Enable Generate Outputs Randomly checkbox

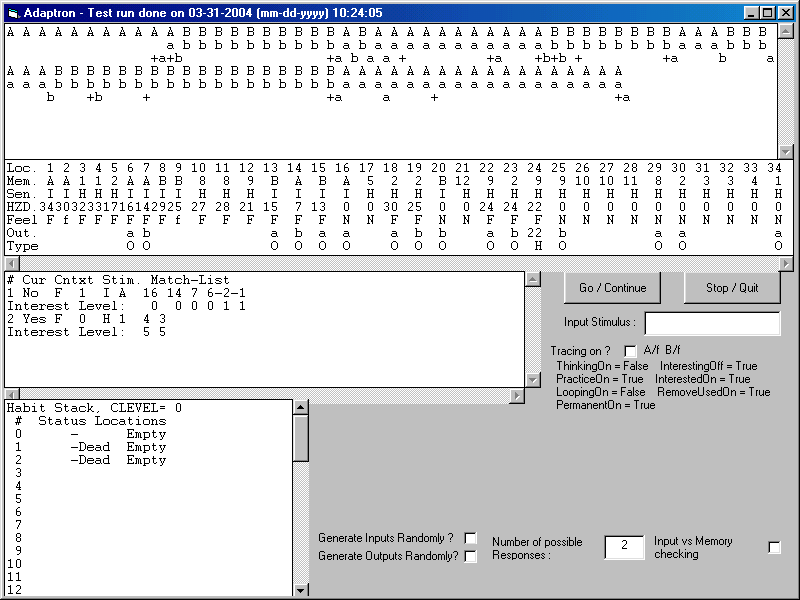470,556
